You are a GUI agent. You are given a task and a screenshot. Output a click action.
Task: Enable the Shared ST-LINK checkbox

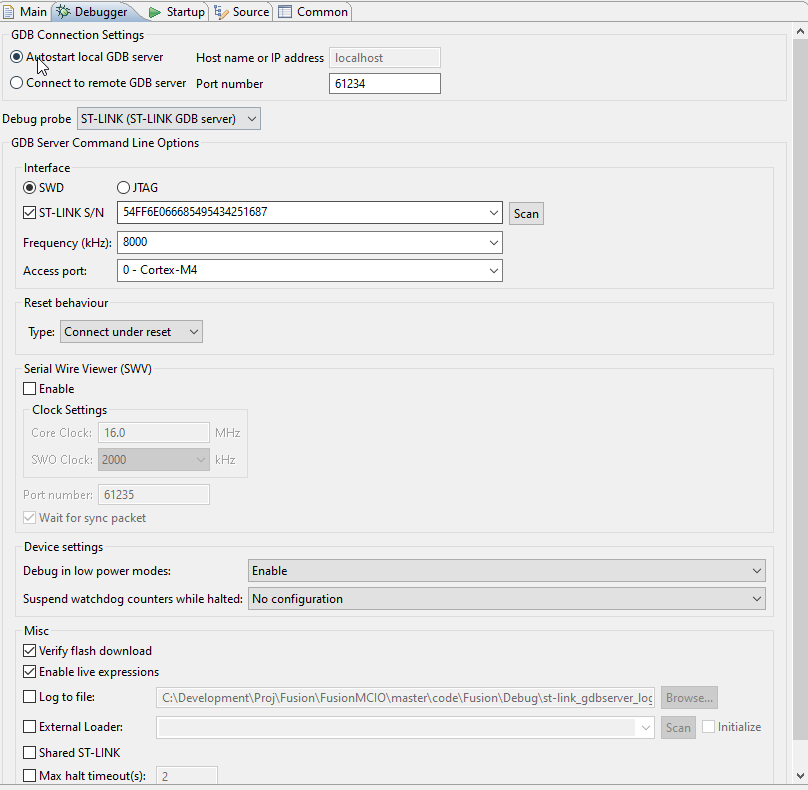tap(30, 752)
